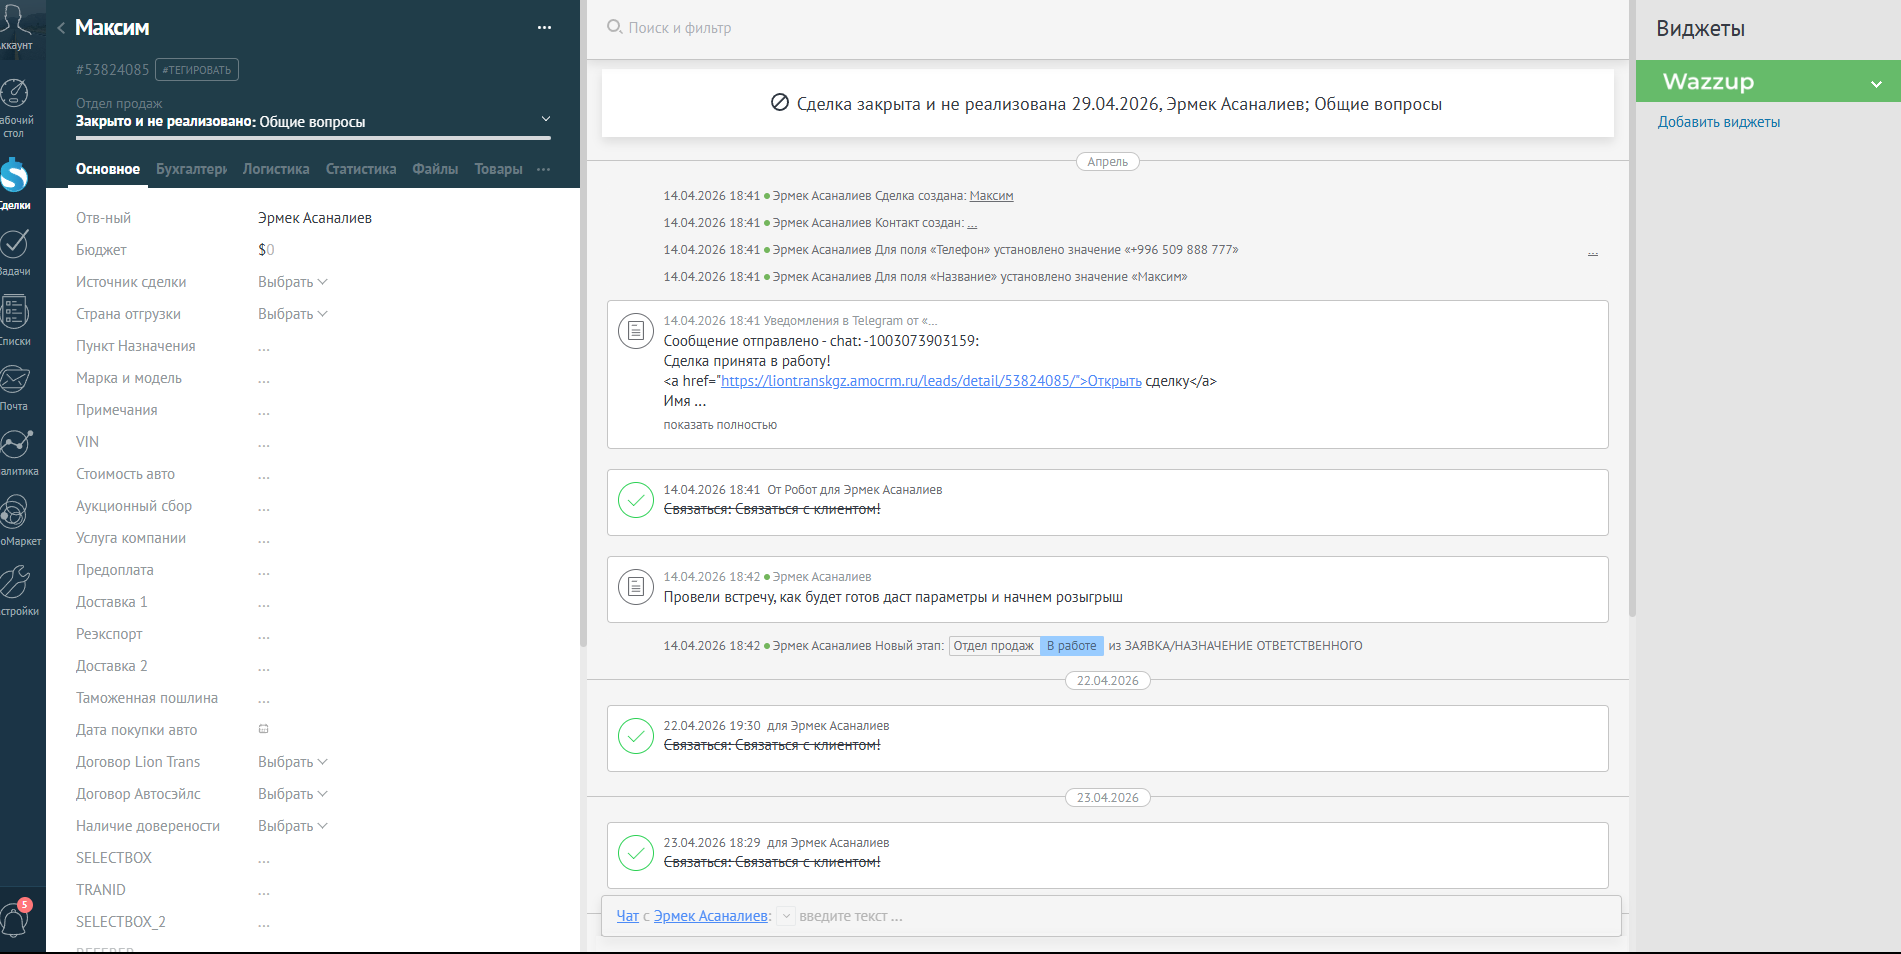Image resolution: width=1901 pixels, height=954 pixels.
Task: Click the Услуга компании value field
Action: [264, 539]
